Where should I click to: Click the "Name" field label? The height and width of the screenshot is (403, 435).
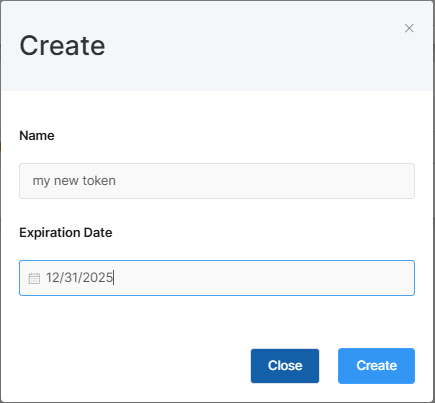pos(37,136)
